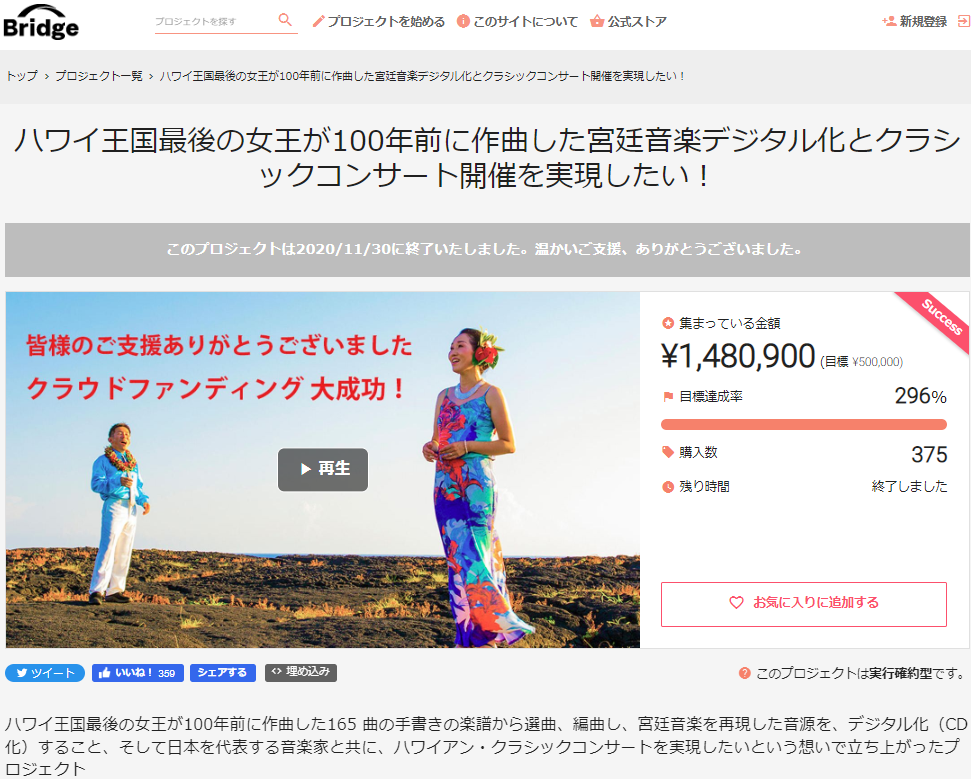
Task: Play the project video with 再生 button
Action: point(323,469)
